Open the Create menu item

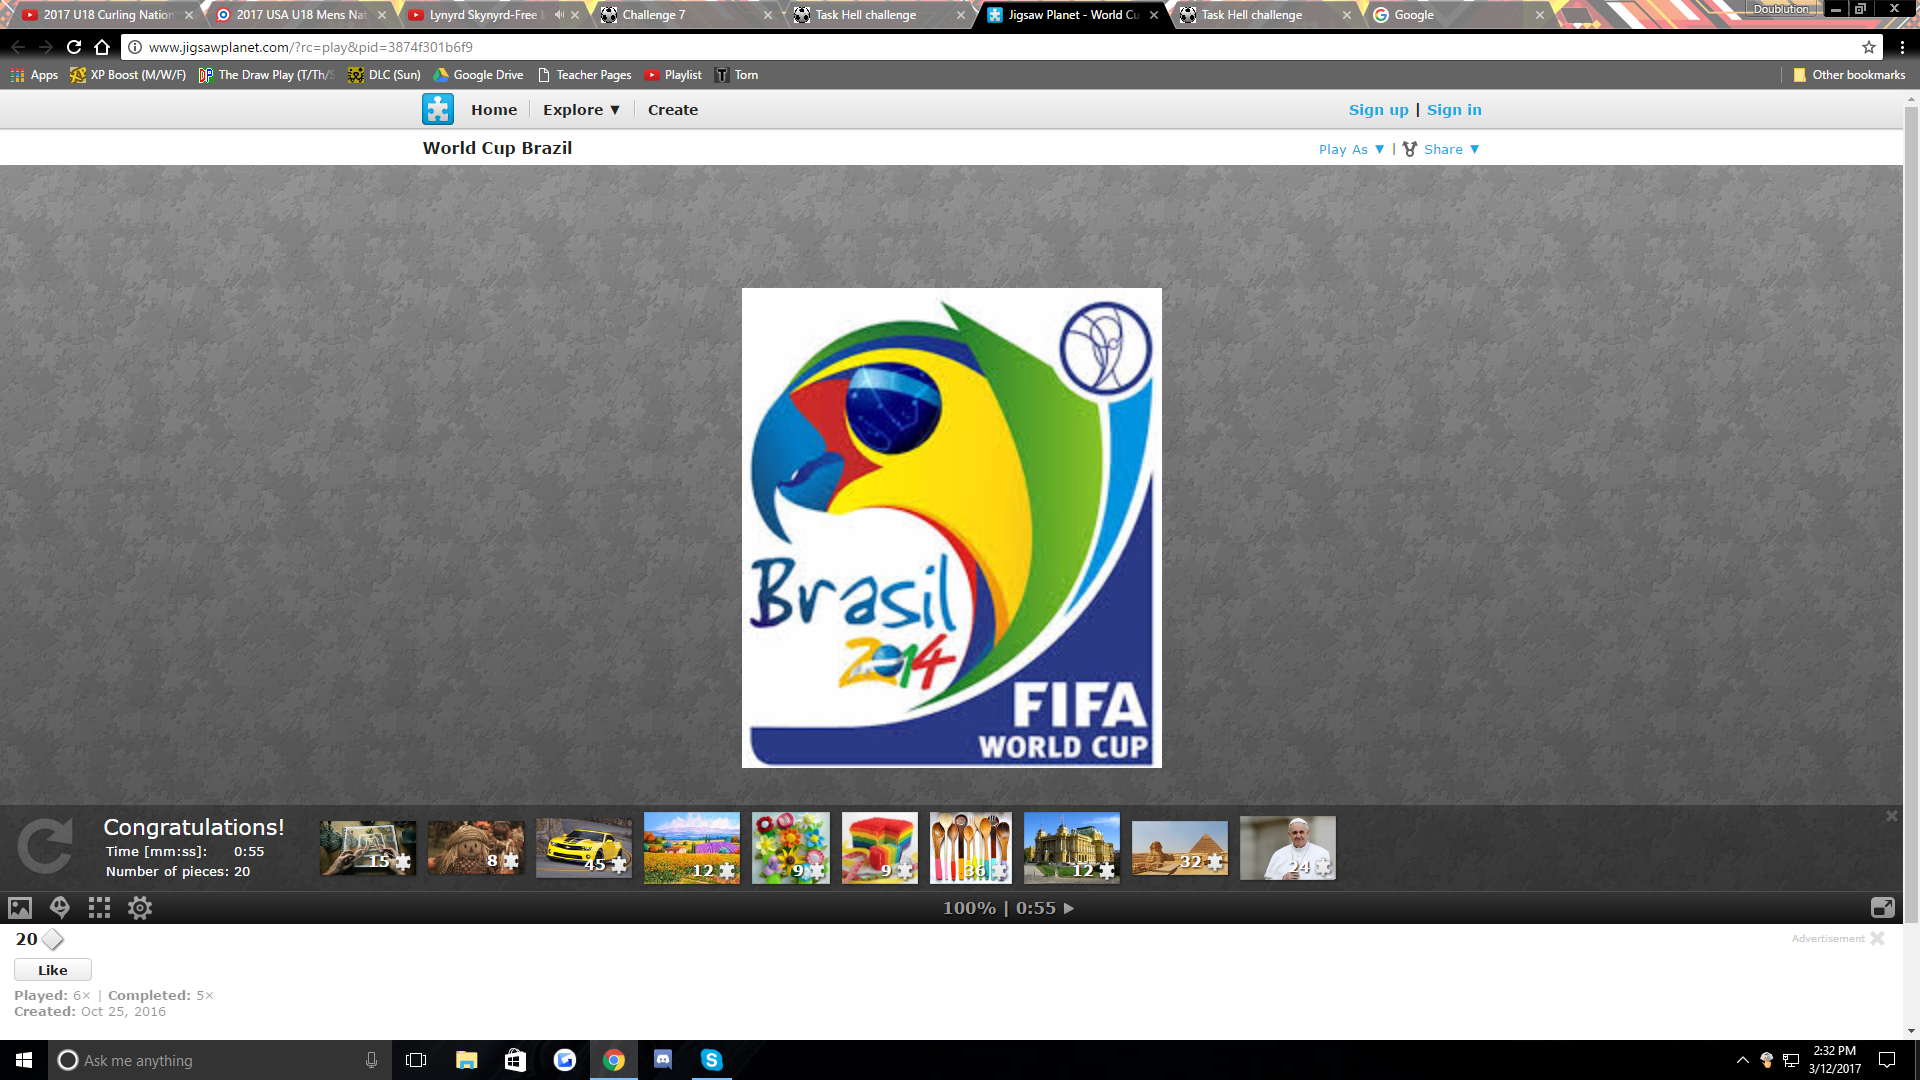(672, 110)
